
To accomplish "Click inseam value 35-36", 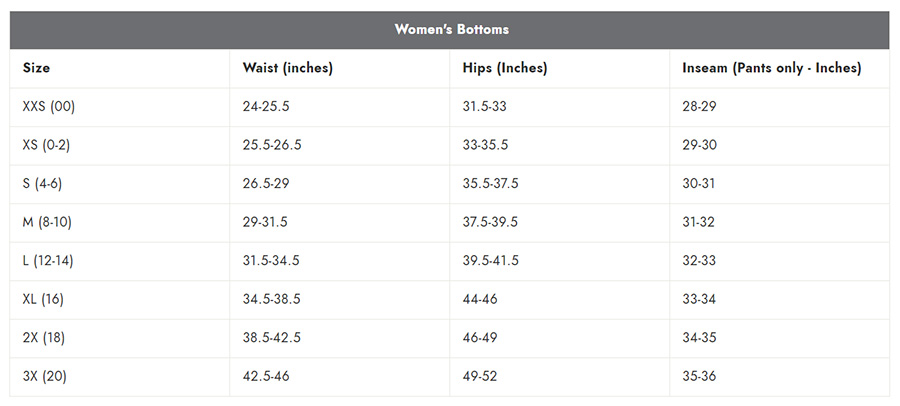I will pos(699,377).
